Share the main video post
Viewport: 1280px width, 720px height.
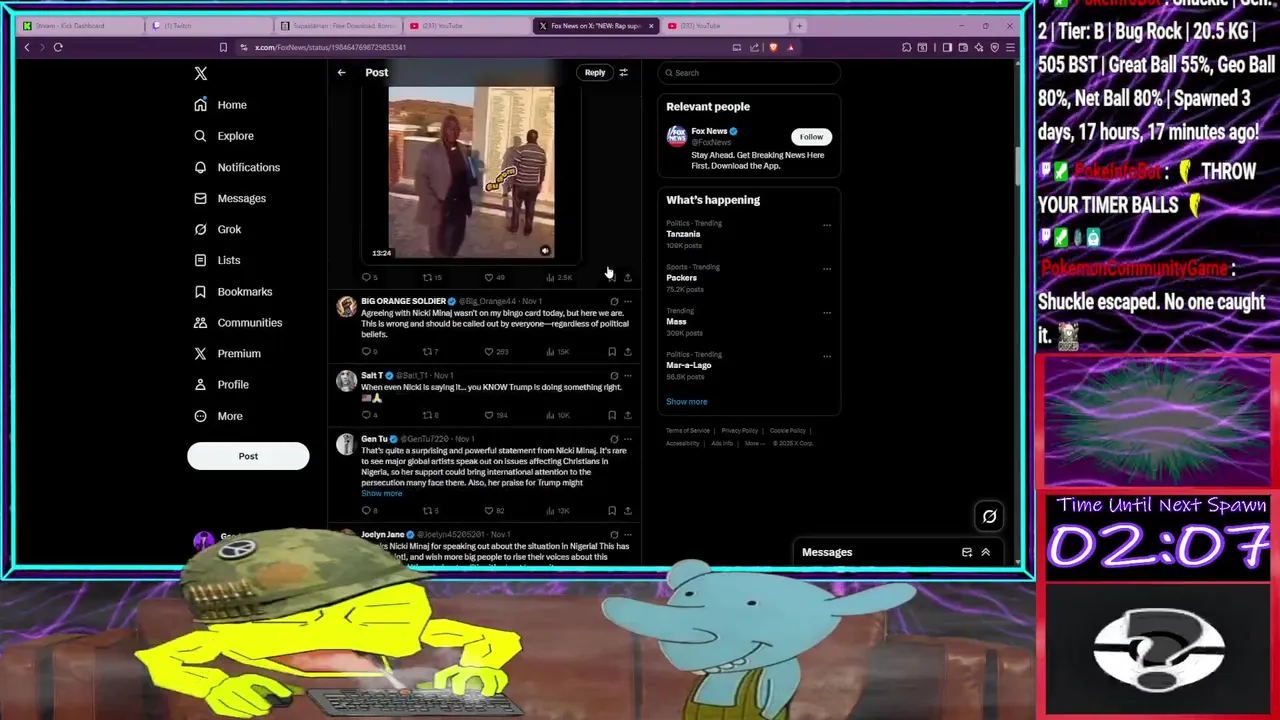(x=627, y=277)
